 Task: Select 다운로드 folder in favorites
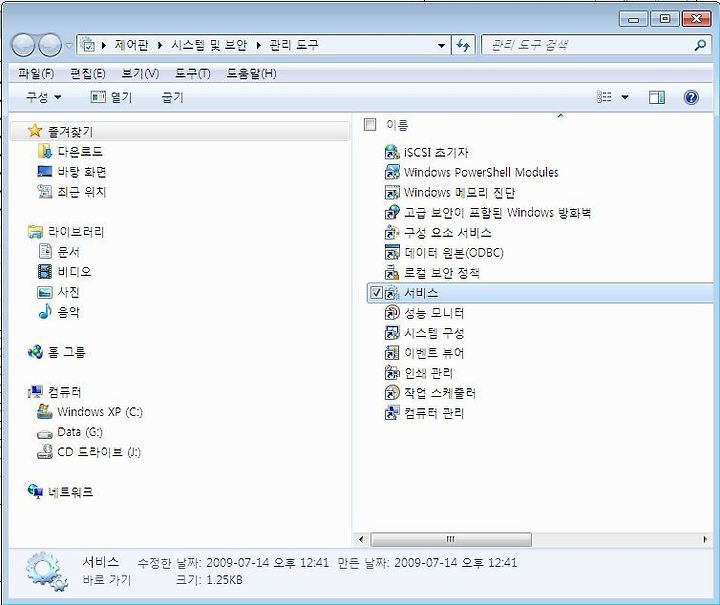70,151
